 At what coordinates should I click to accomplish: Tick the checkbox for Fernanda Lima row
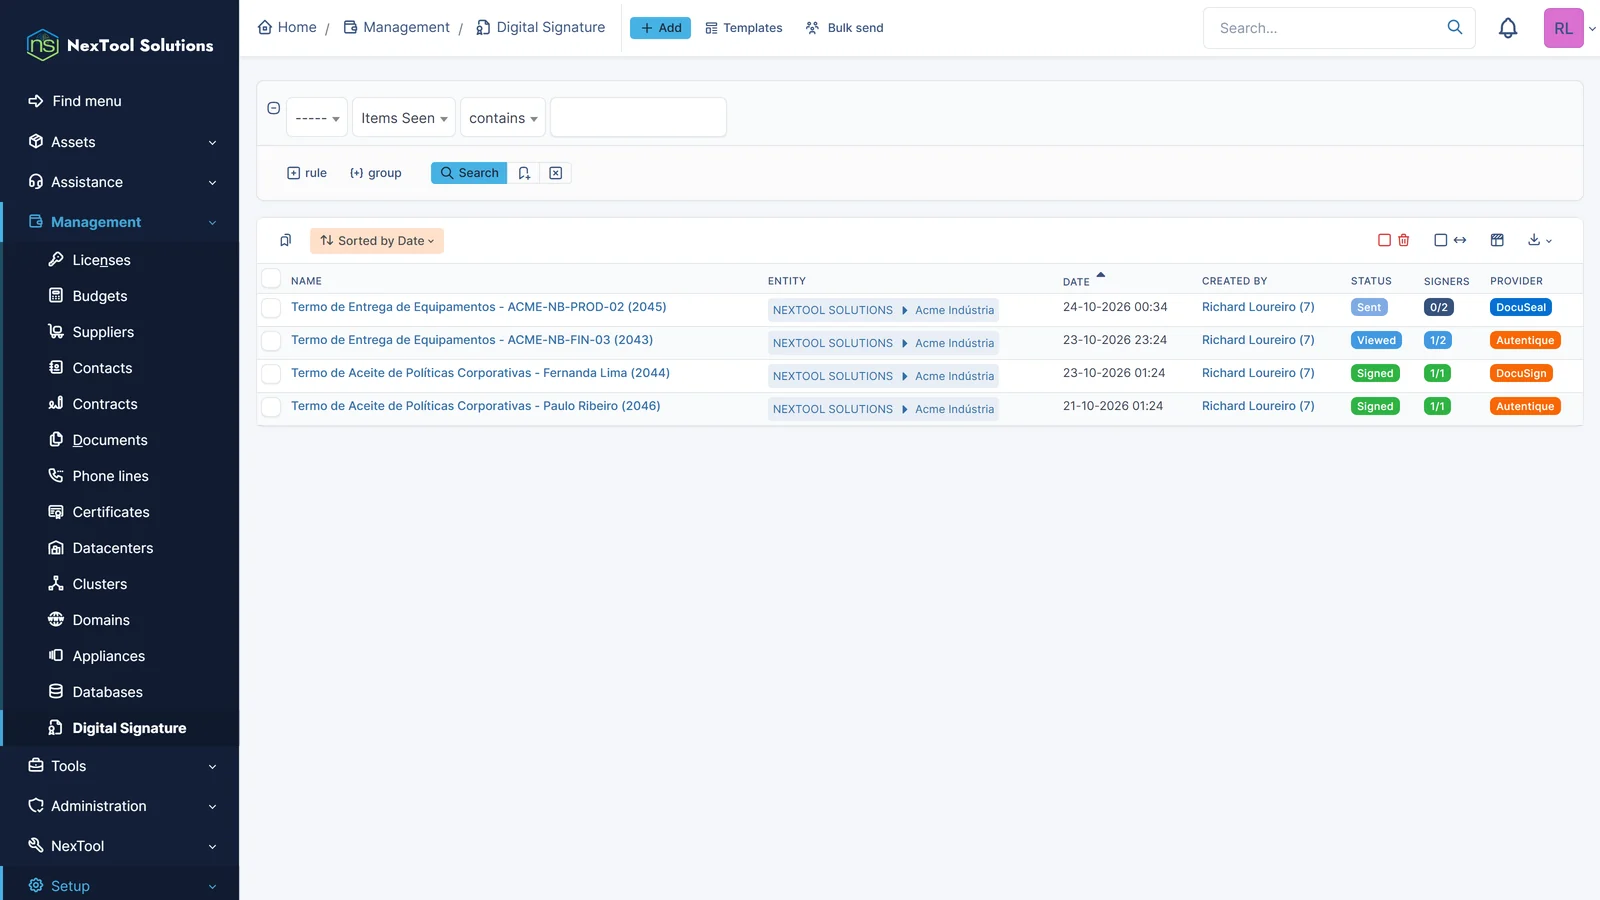point(271,374)
